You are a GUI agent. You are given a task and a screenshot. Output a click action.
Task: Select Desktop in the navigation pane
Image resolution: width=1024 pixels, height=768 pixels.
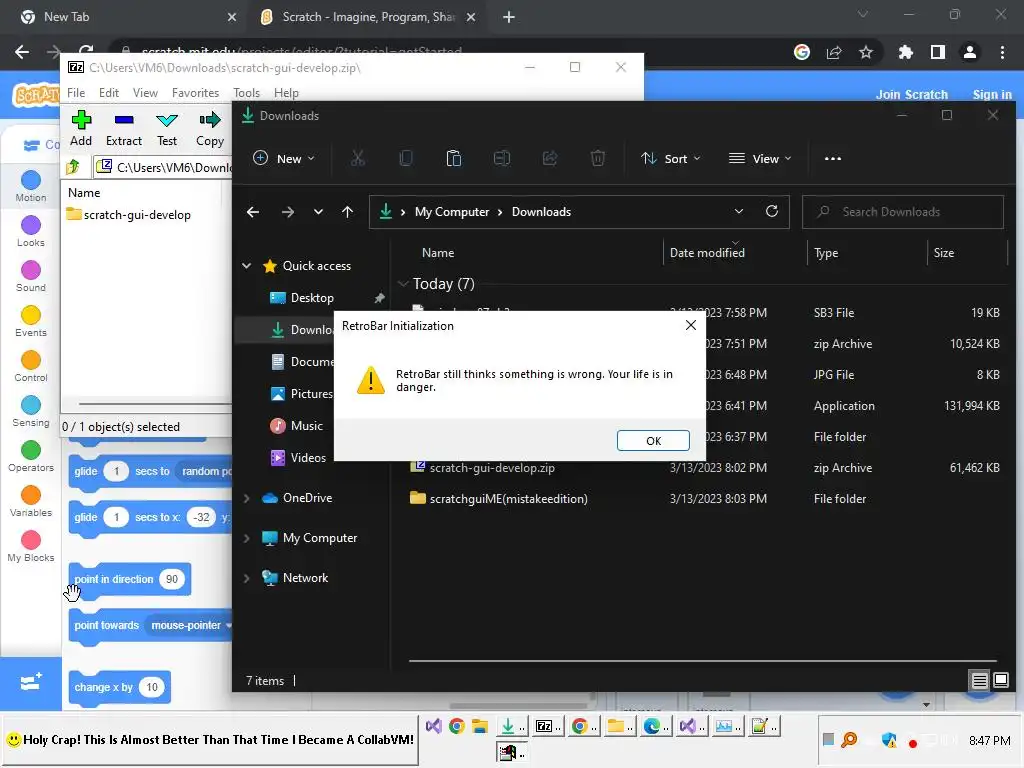tap(312, 298)
